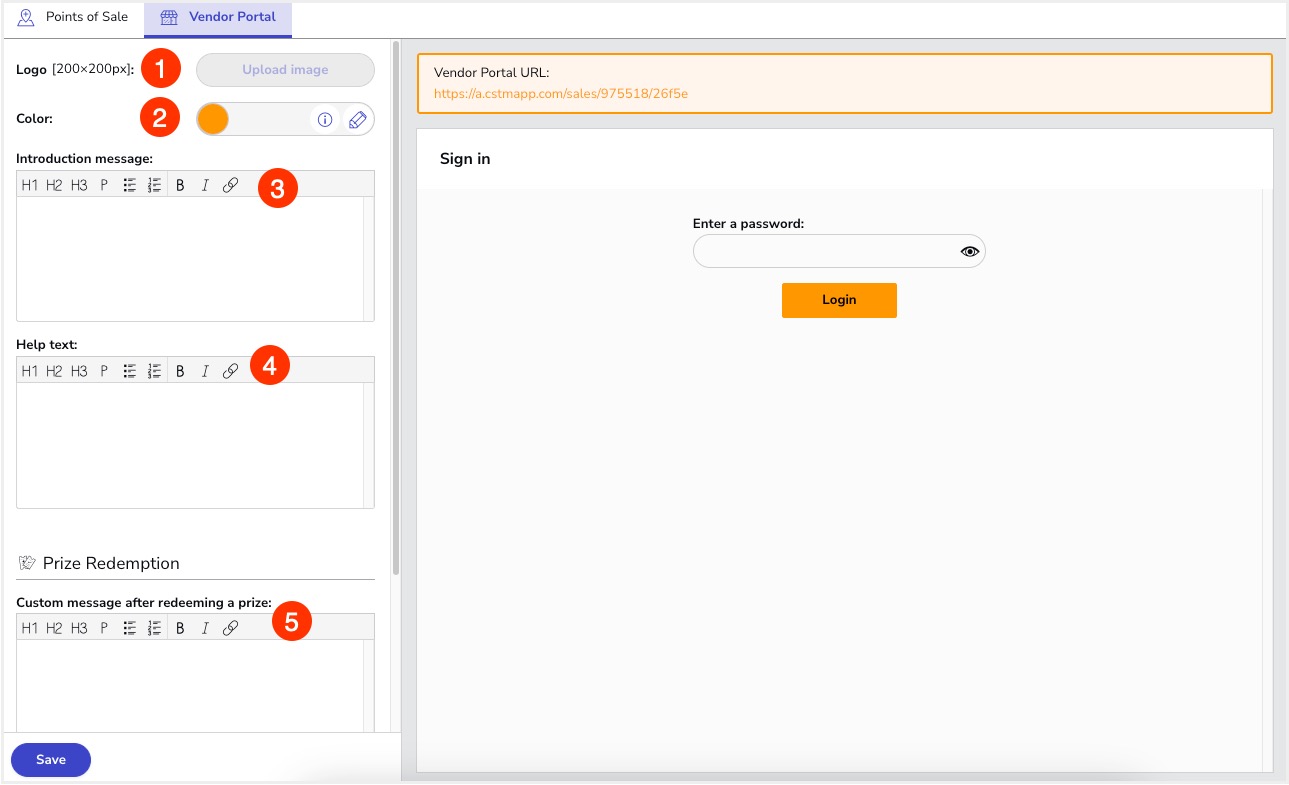Click the Save button
Image resolution: width=1289 pixels, height=785 pixels.
51,760
